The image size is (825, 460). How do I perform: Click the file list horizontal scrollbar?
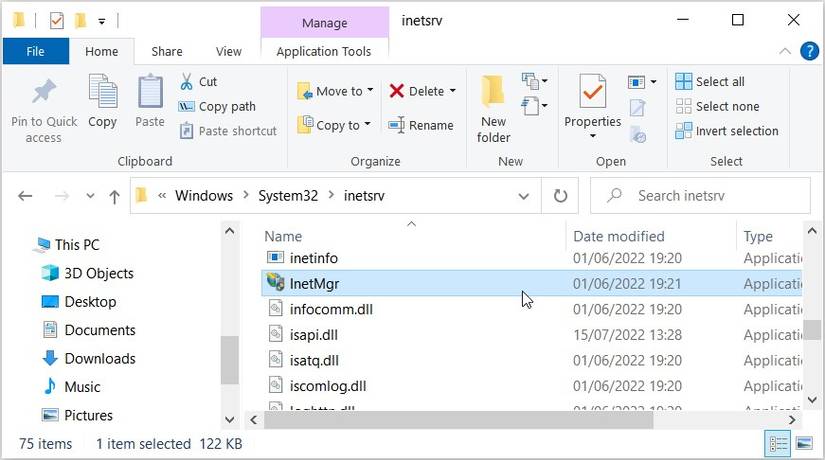(458, 420)
